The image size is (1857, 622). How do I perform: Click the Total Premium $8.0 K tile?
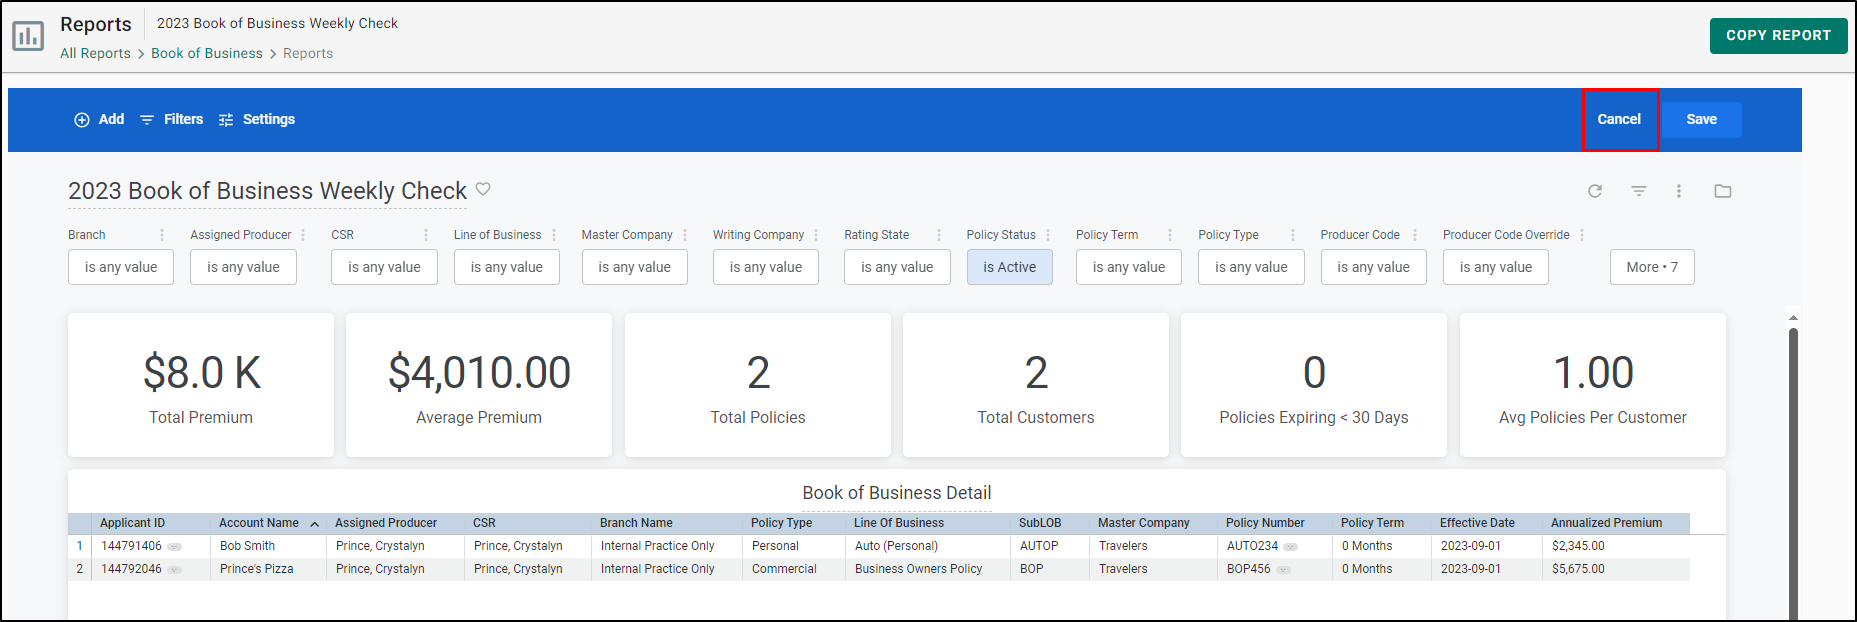201,385
